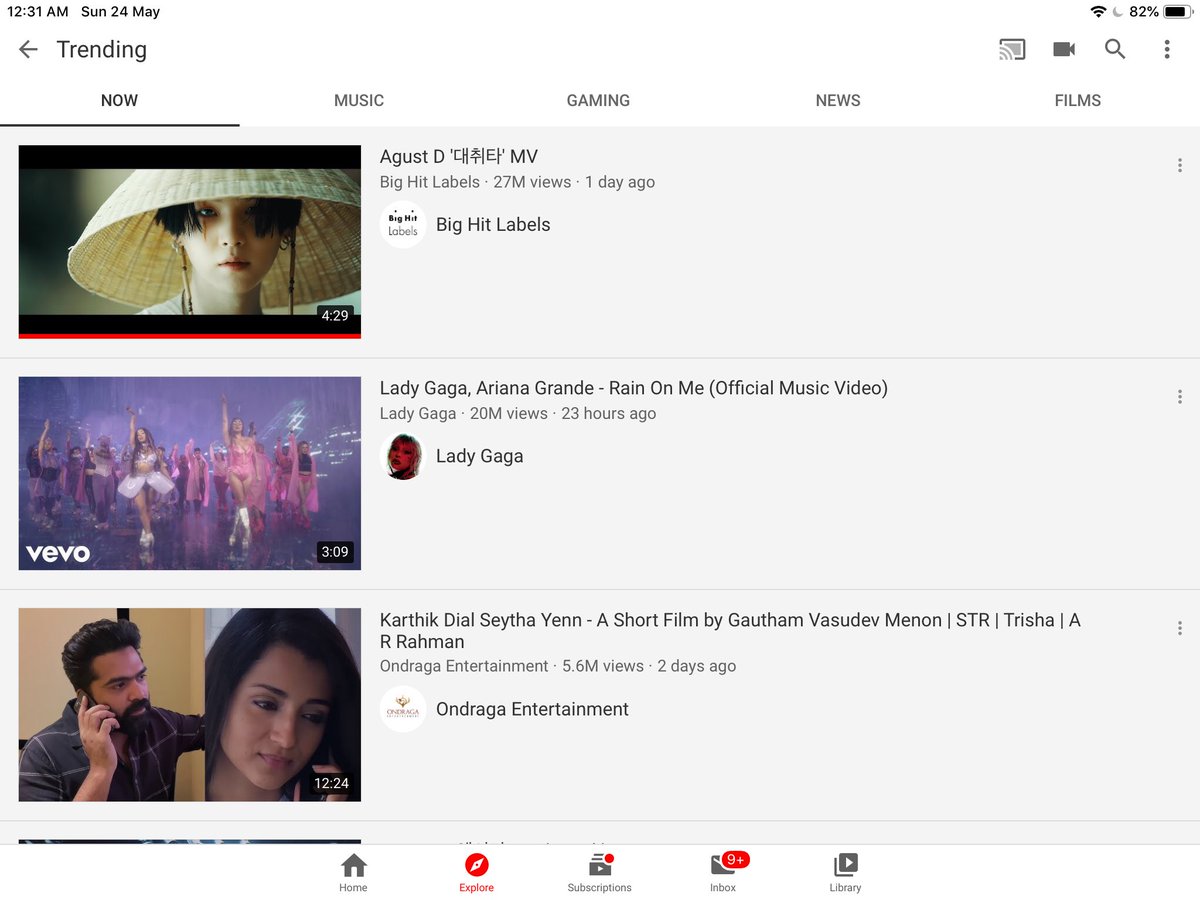Switch to the NOW trending tab
The width and height of the screenshot is (1200, 900).
click(x=119, y=100)
